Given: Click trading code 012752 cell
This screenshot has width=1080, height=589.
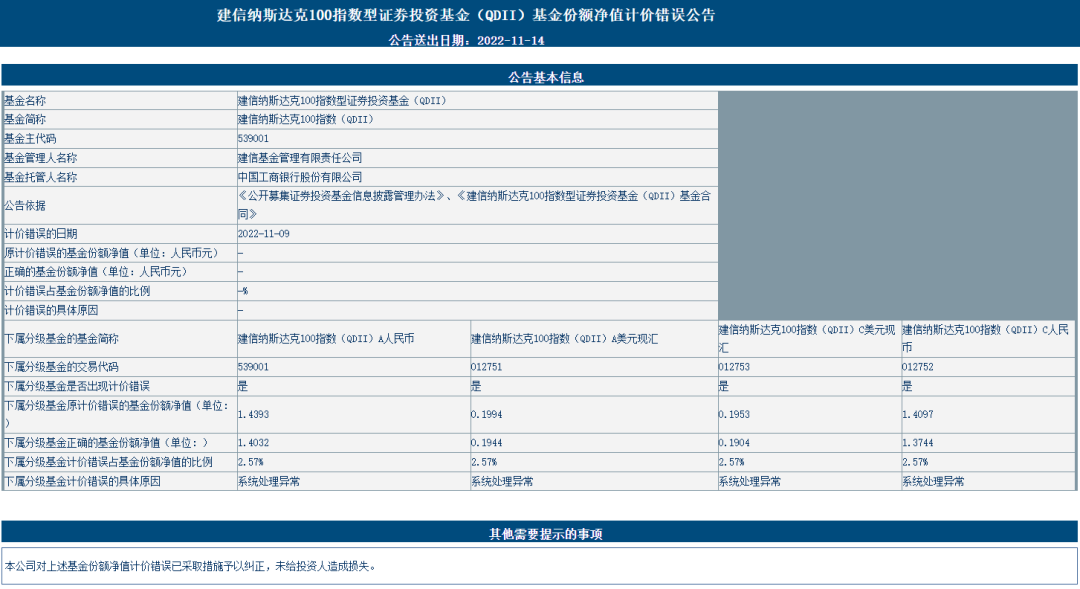Looking at the screenshot, I should (988, 366).
